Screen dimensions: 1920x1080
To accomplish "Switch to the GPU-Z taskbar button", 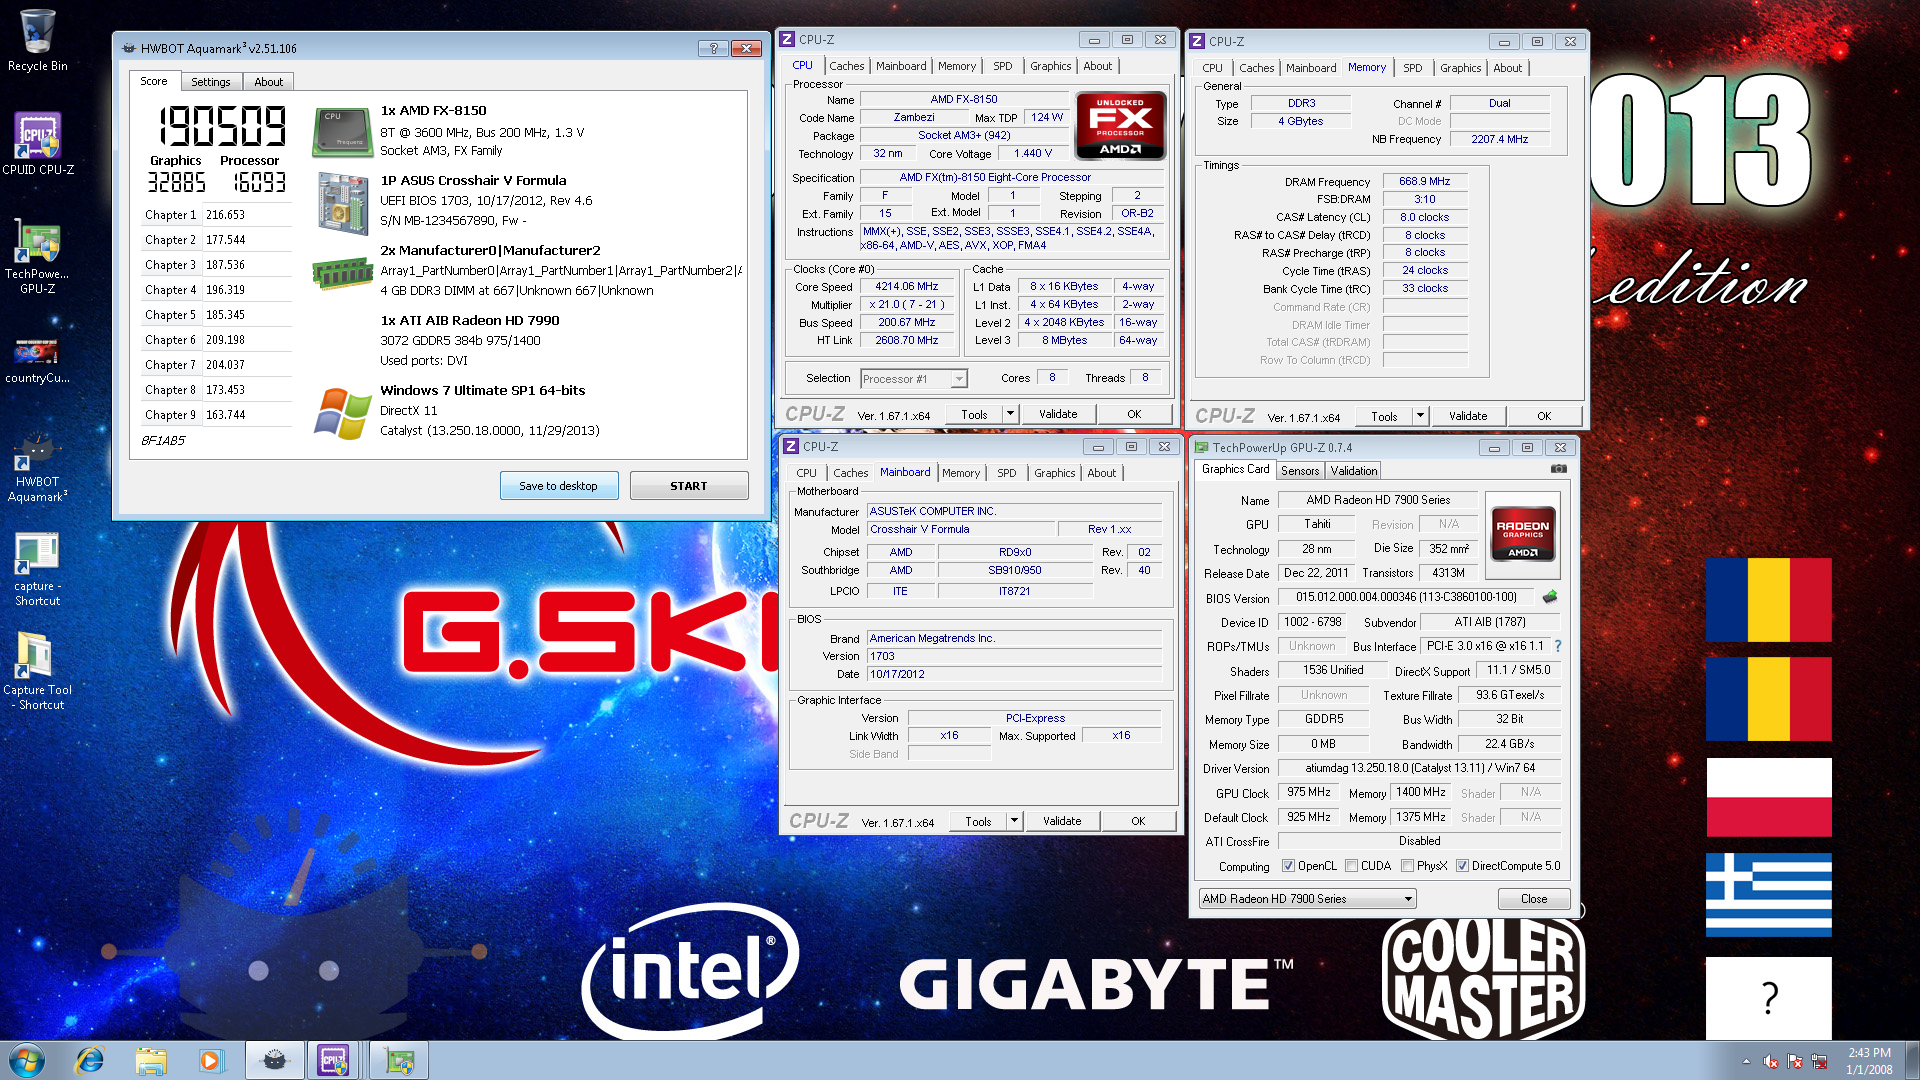I will click(x=399, y=1060).
